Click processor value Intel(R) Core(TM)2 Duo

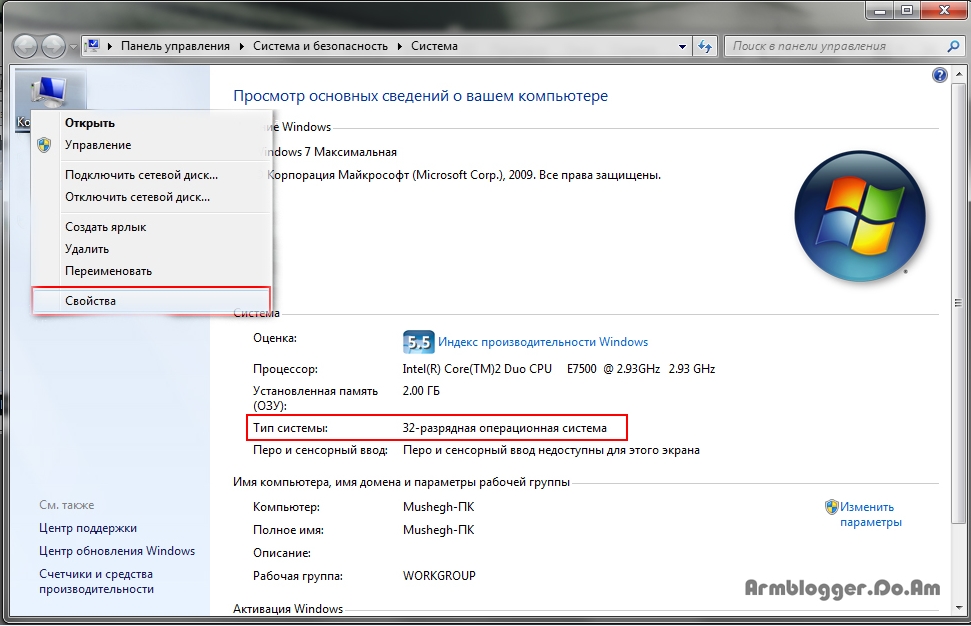click(559, 369)
